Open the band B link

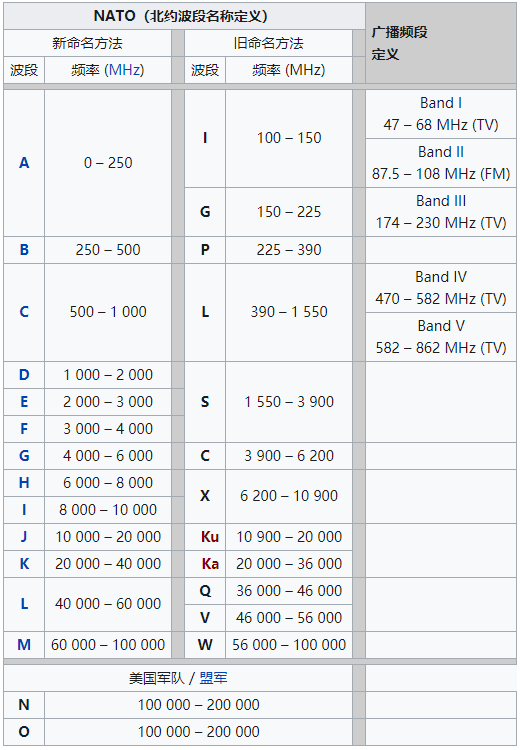pyautogui.click(x=24, y=250)
